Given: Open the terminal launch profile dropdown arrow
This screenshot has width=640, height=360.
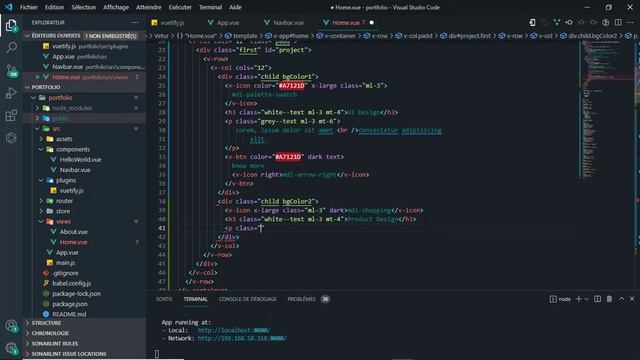Looking at the screenshot, I should pyautogui.click(x=587, y=299).
